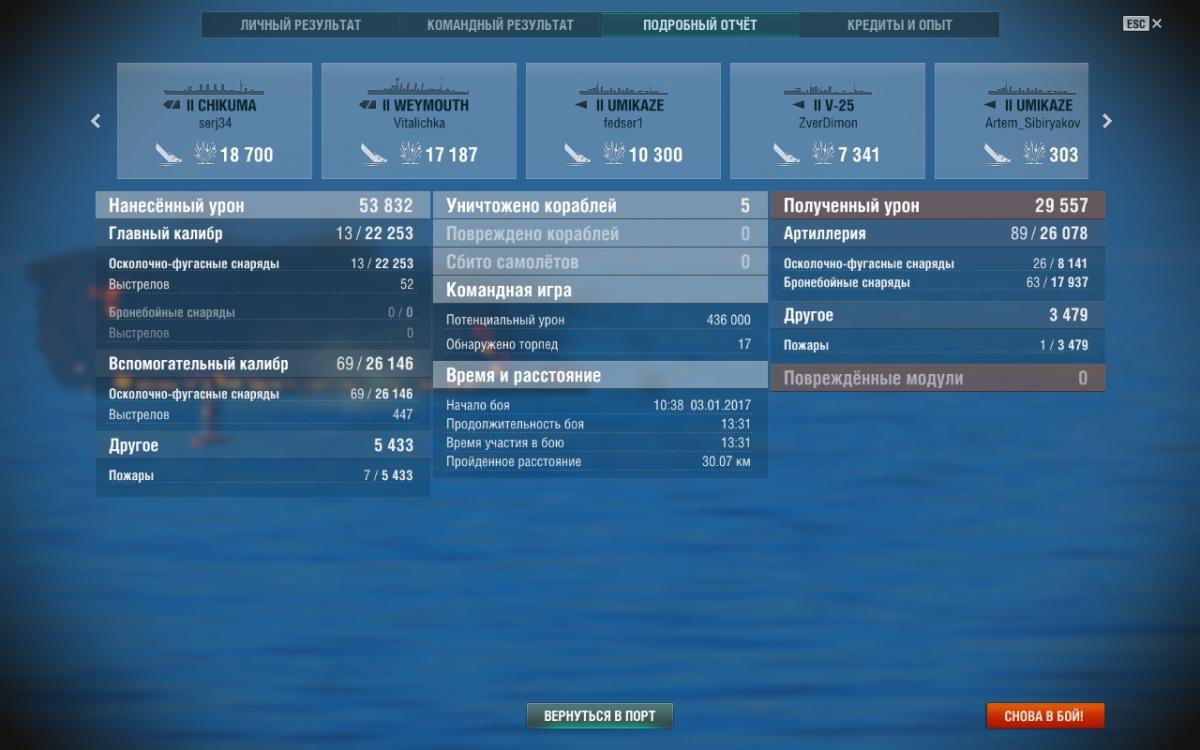Click the V-25 ship silhouette icon
Viewport: 1200px width, 750px height.
[x=827, y=87]
